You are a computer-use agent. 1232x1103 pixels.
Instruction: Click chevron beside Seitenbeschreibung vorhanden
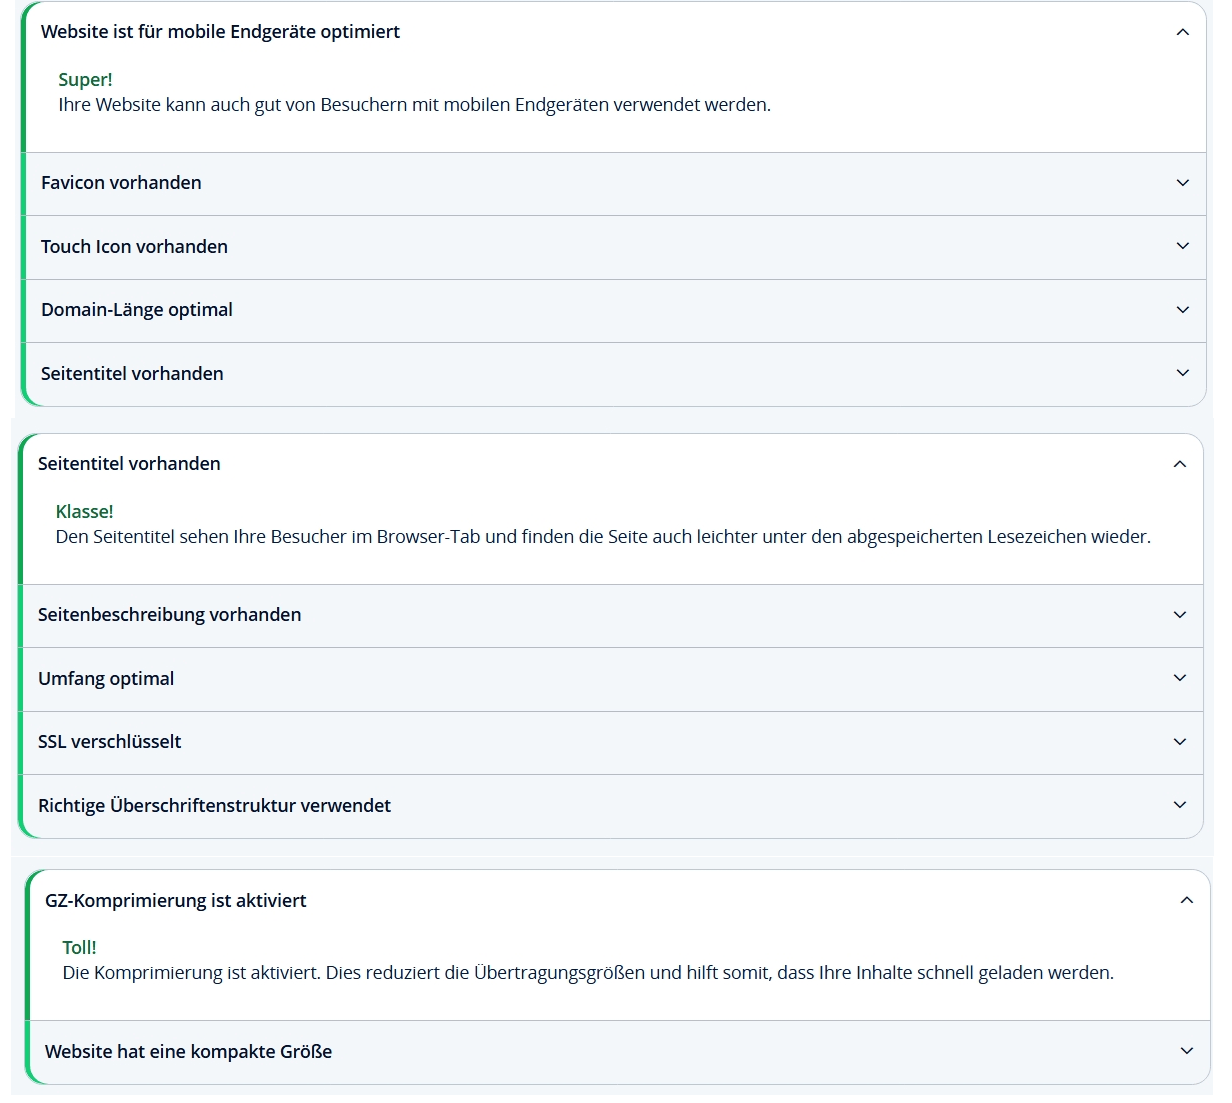pos(1179,615)
